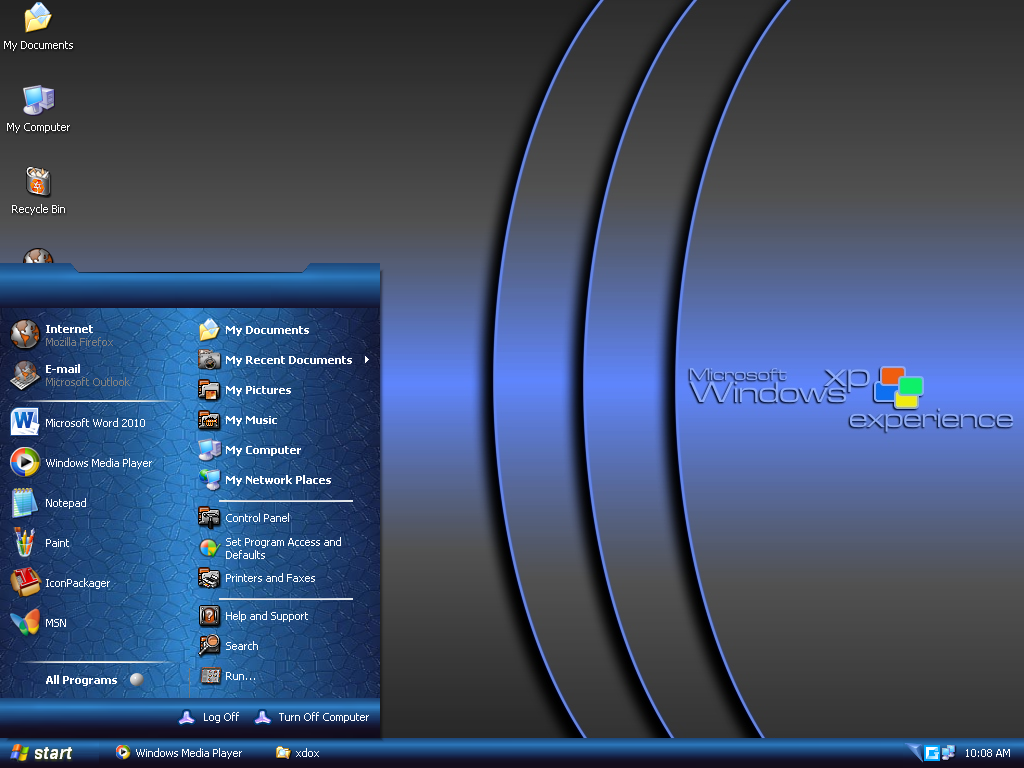Click Internet menu entry label
The width and height of the screenshot is (1024, 768).
click(x=69, y=329)
